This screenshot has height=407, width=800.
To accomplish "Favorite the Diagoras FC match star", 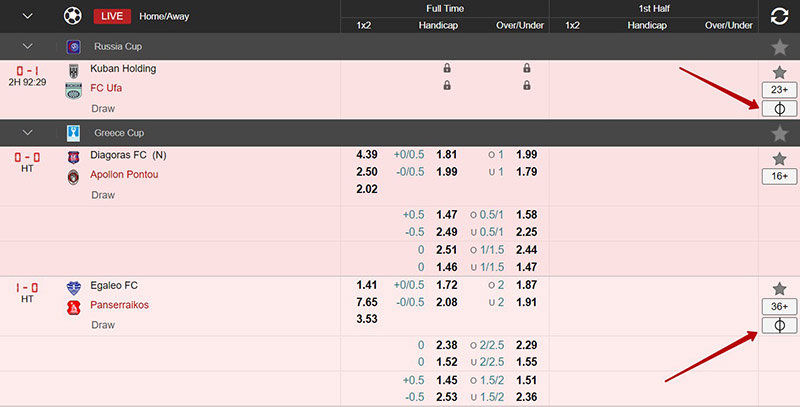I will click(x=779, y=158).
